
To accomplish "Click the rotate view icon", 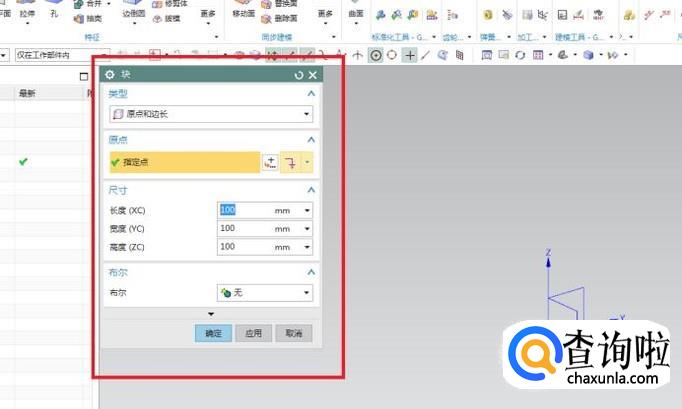I will pos(520,55).
